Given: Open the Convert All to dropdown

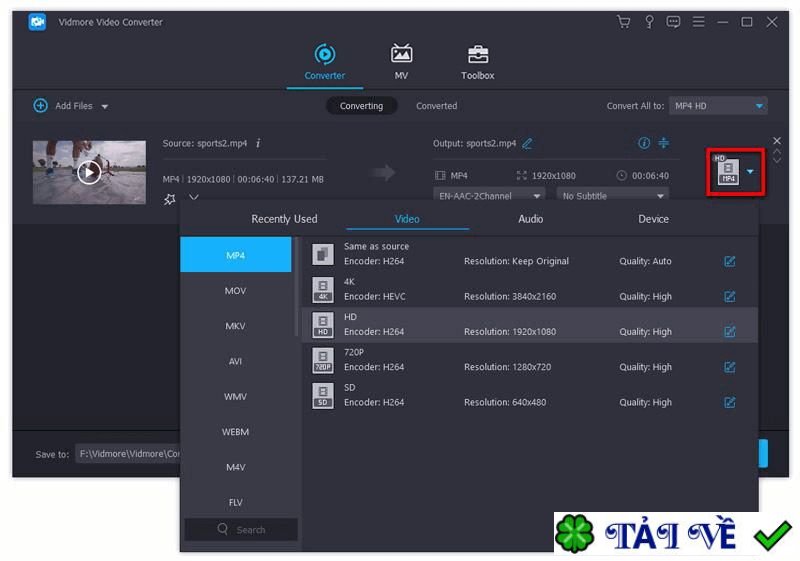Looking at the screenshot, I should pos(718,106).
